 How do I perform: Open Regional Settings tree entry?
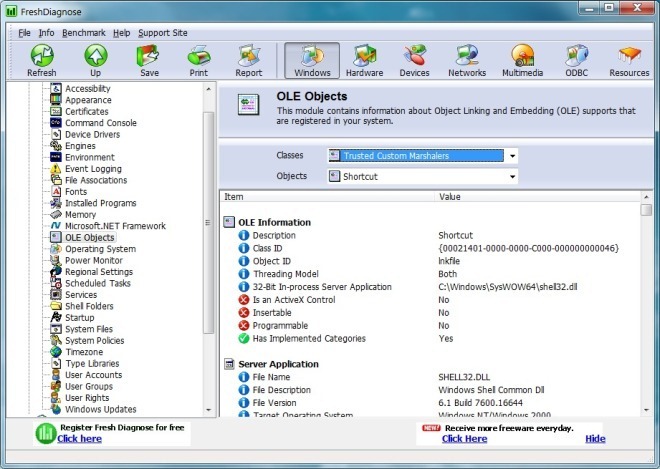[x=99, y=272]
